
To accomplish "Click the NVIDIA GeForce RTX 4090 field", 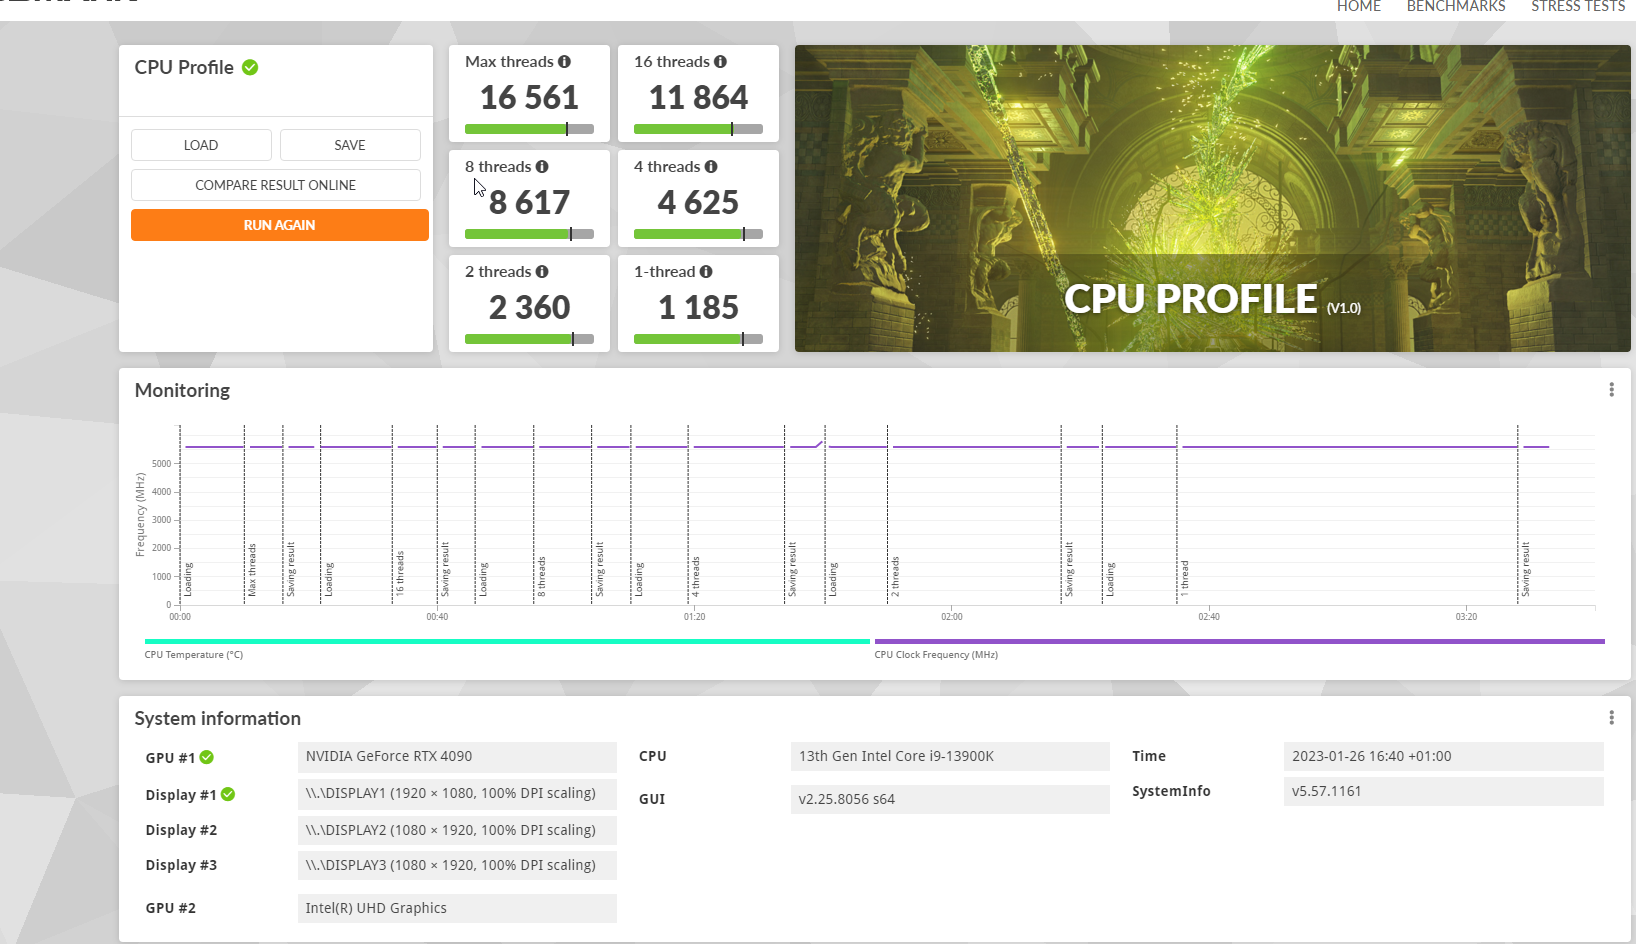I will click(457, 757).
